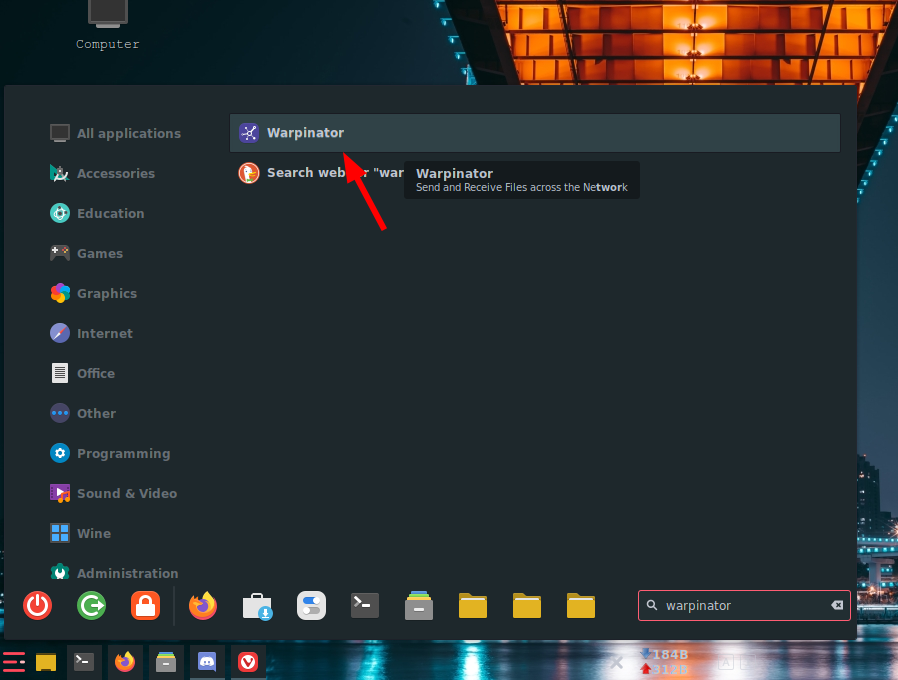
Task: Click the Programming category label
Action: click(x=124, y=453)
